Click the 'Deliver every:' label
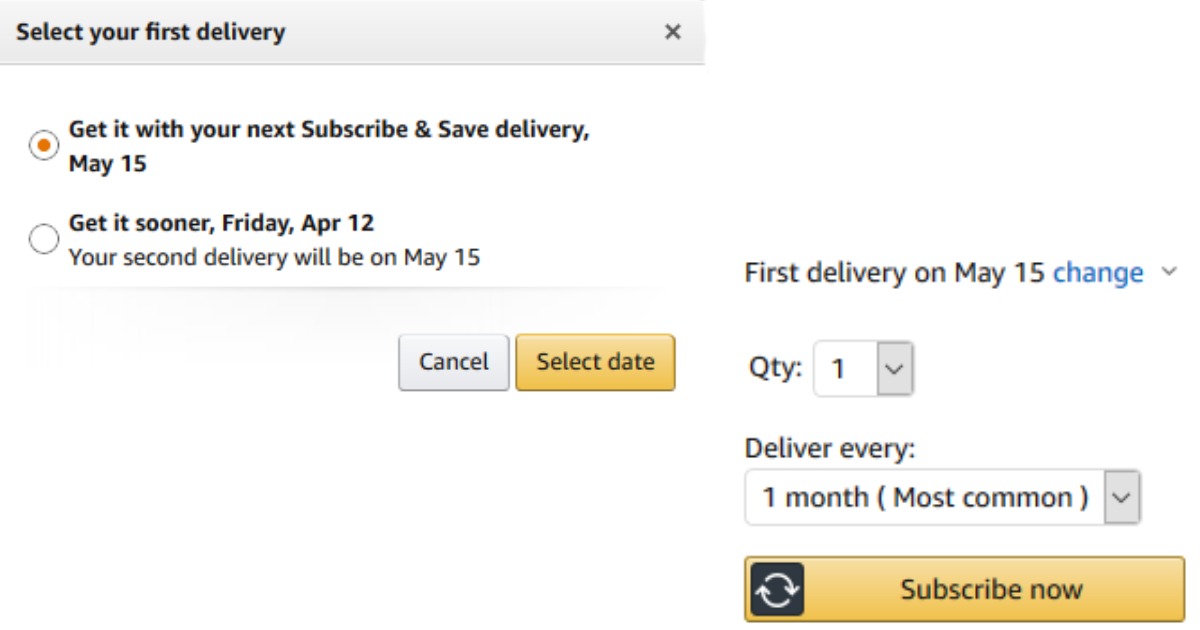The height and width of the screenshot is (630, 1200). [x=830, y=450]
